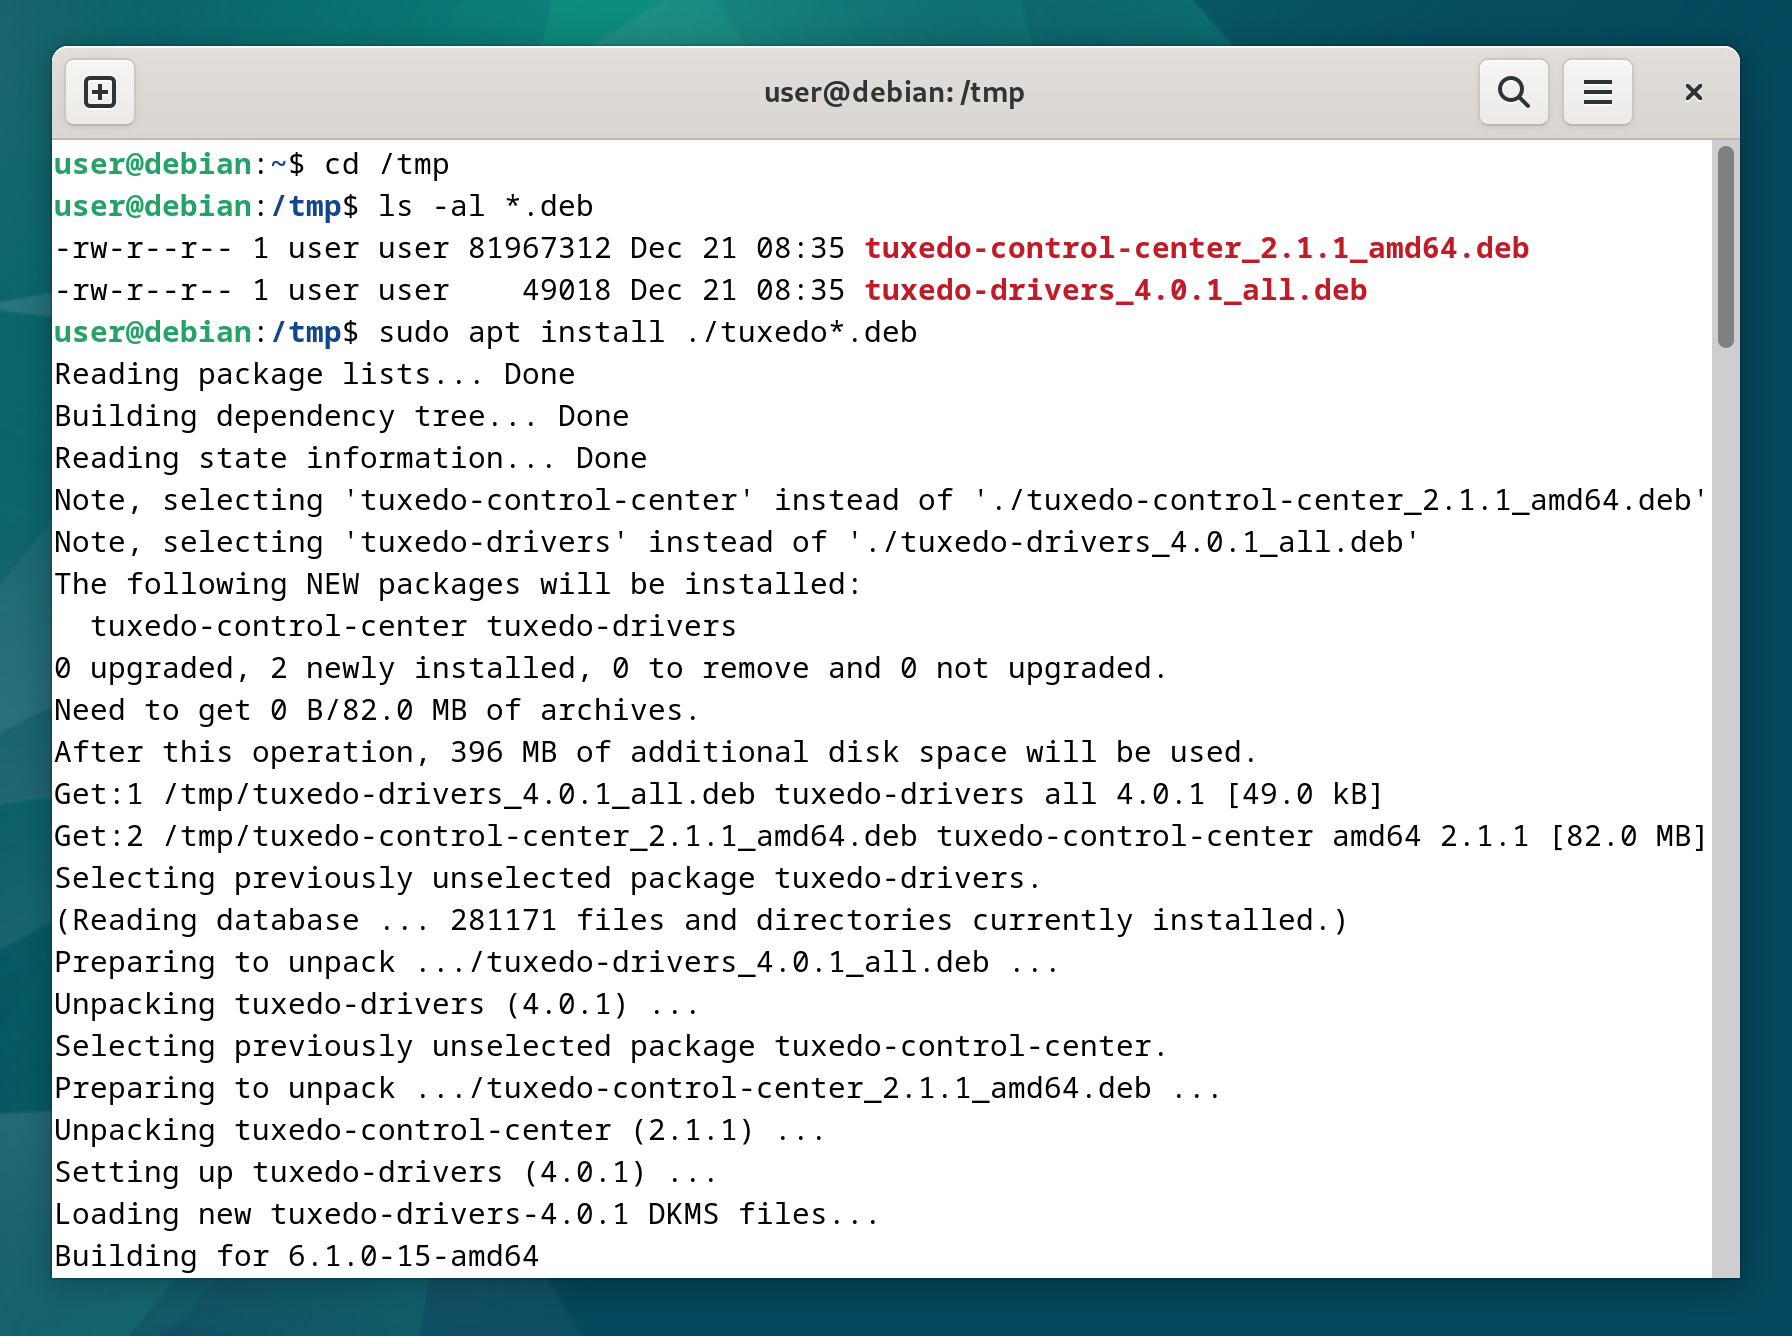Viewport: 1792px width, 1336px height.
Task: Click 'Reading state information... Done' line
Action: pyautogui.click(x=351, y=458)
